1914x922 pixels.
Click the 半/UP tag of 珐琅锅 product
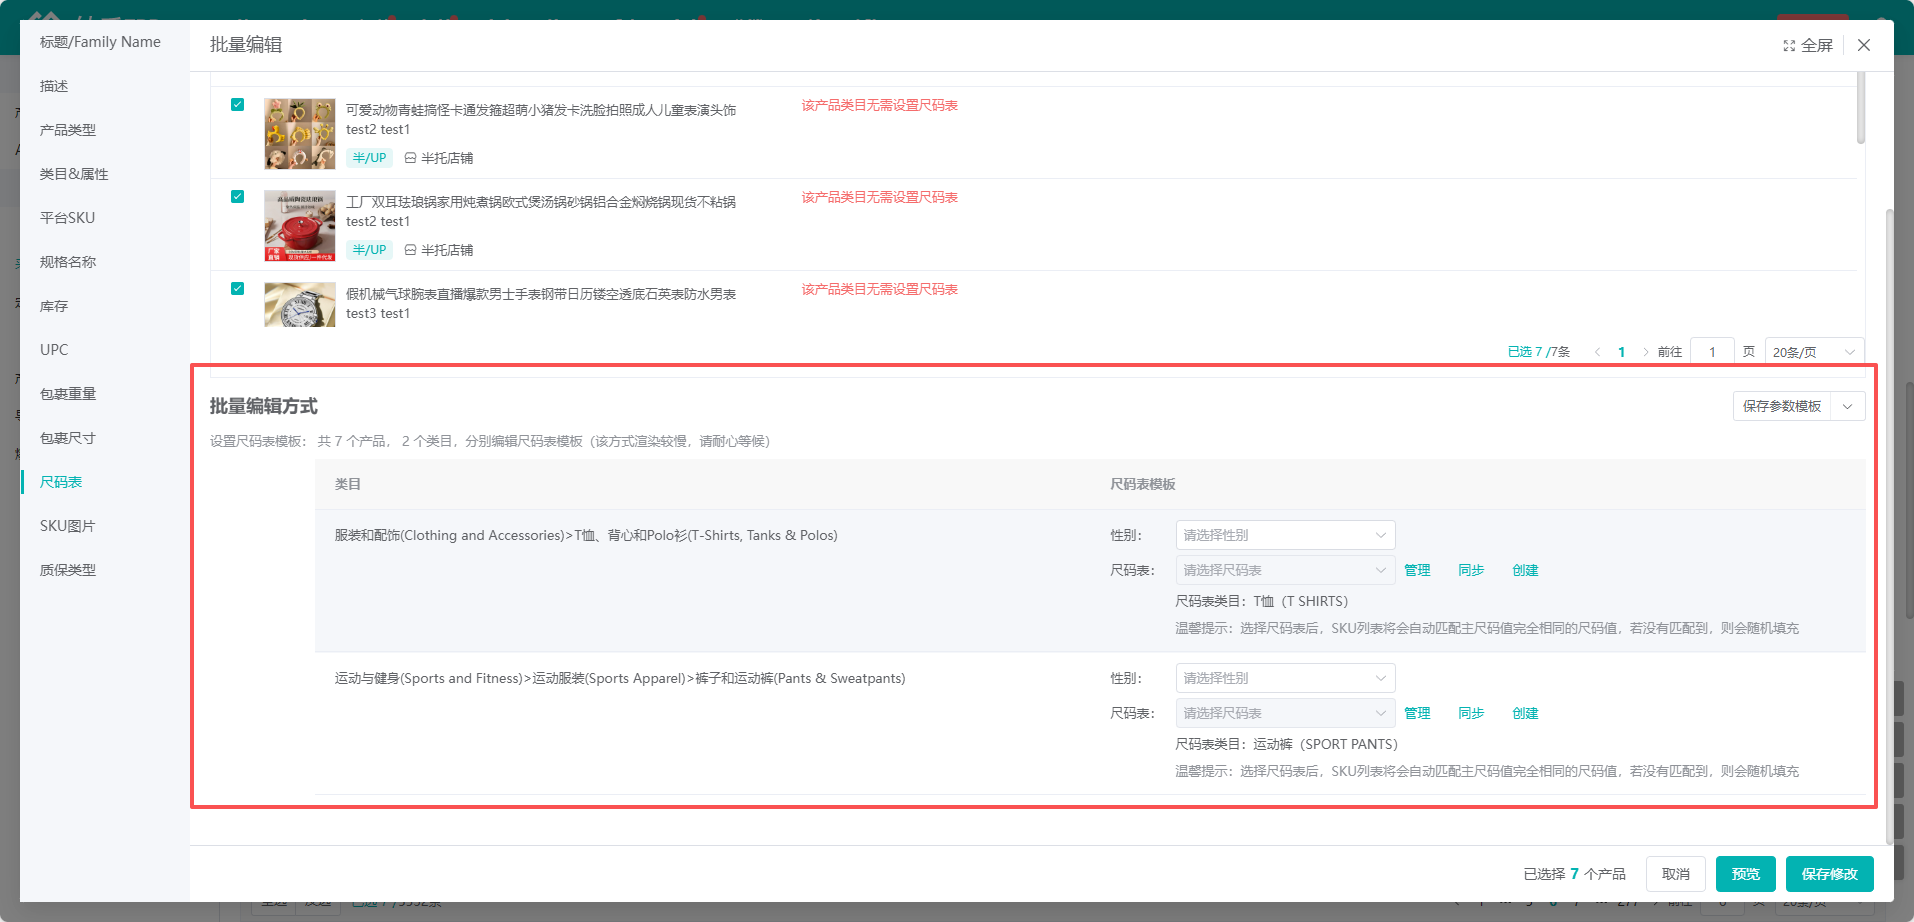click(x=369, y=250)
